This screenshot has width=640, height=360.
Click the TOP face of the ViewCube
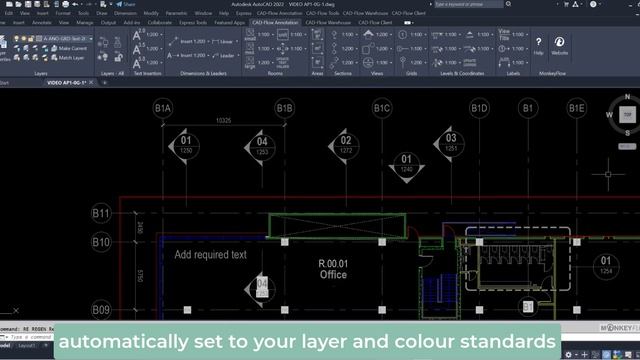point(627,114)
